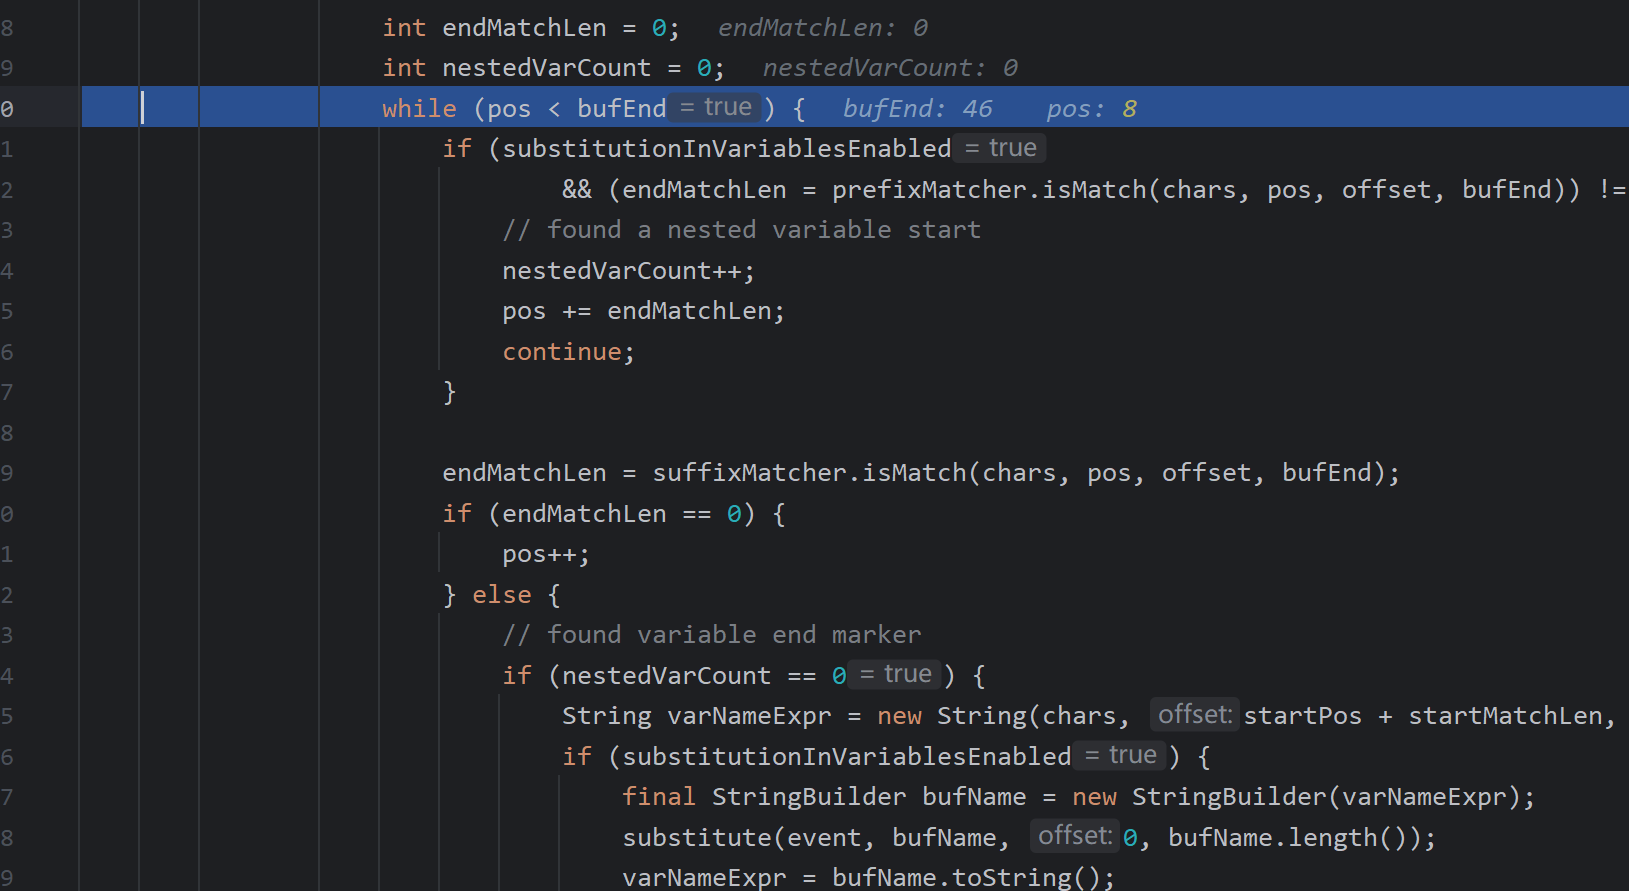
Task: Click the 'while' keyword on the highlighted line
Action: click(x=418, y=108)
